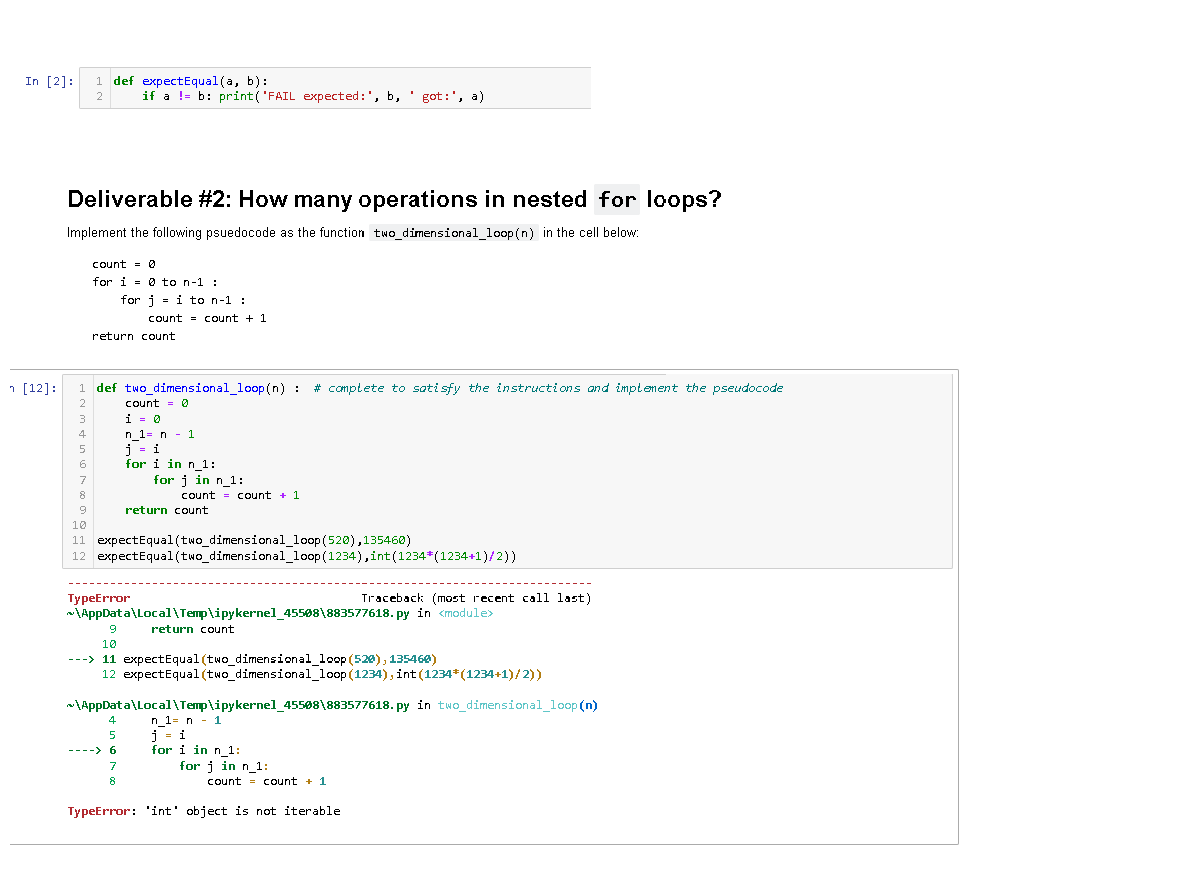Click the two_dimensional_loop(n) inline code in instructions
The image size is (1200, 873).
454,233
